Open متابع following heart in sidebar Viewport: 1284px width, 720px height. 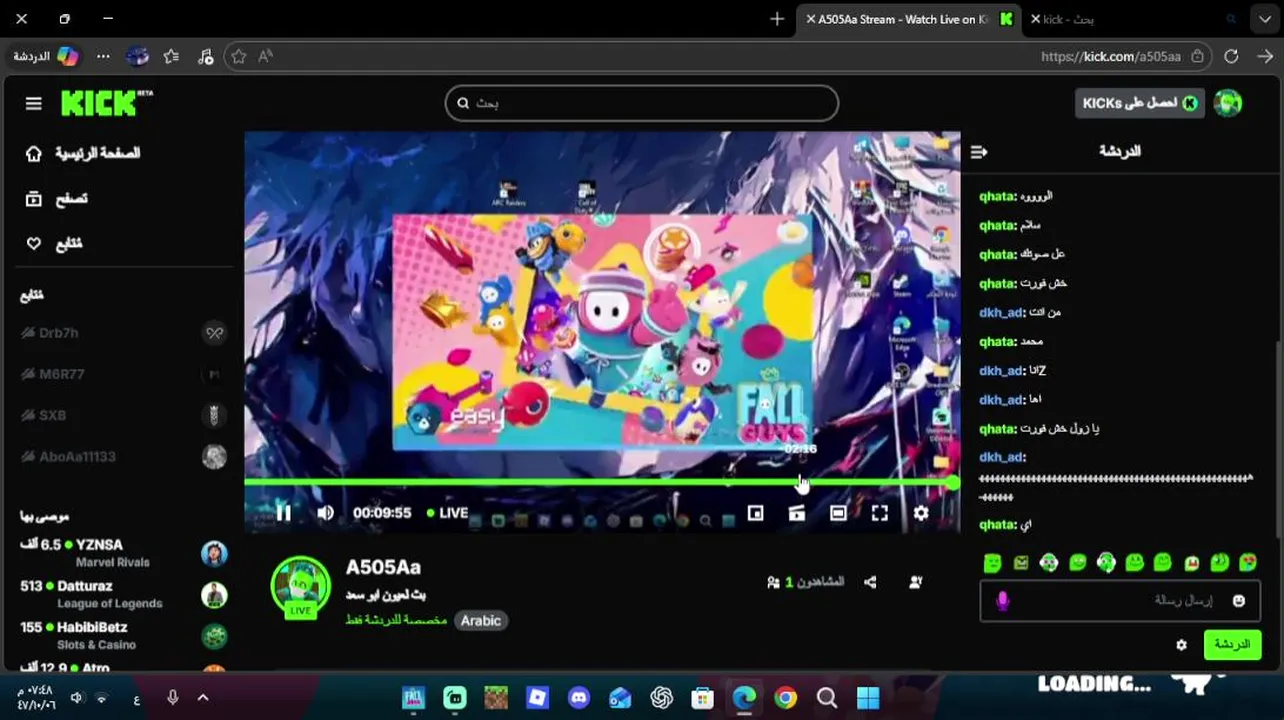point(54,243)
